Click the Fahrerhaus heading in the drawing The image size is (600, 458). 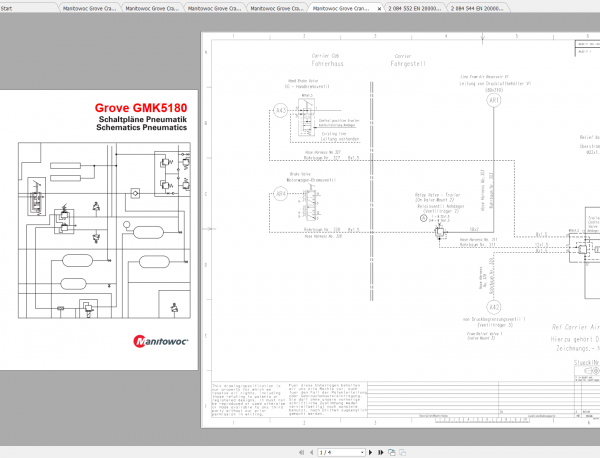[x=327, y=64]
